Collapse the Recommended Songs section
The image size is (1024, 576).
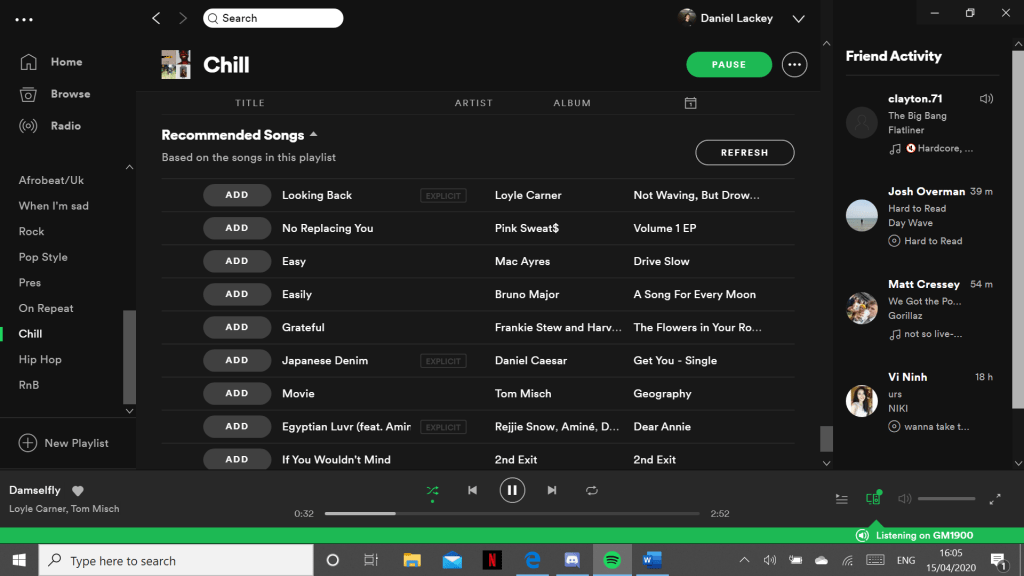point(313,135)
